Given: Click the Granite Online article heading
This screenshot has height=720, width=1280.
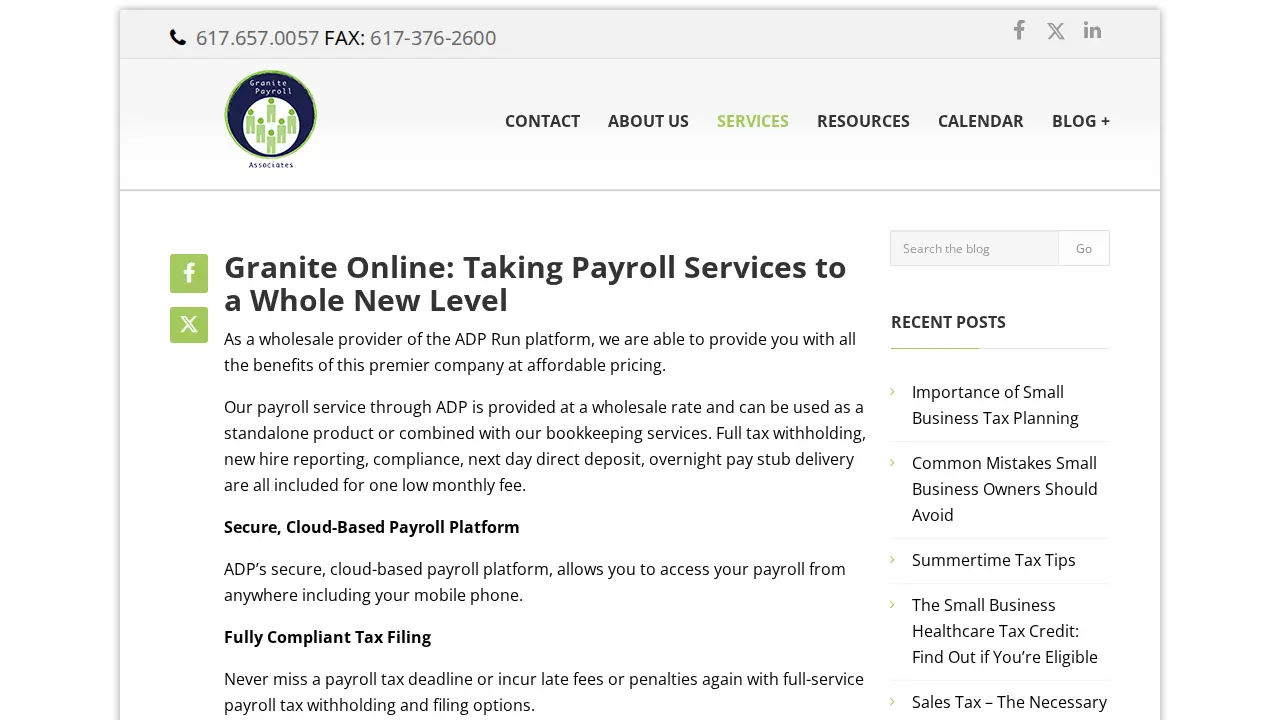Looking at the screenshot, I should [x=535, y=283].
